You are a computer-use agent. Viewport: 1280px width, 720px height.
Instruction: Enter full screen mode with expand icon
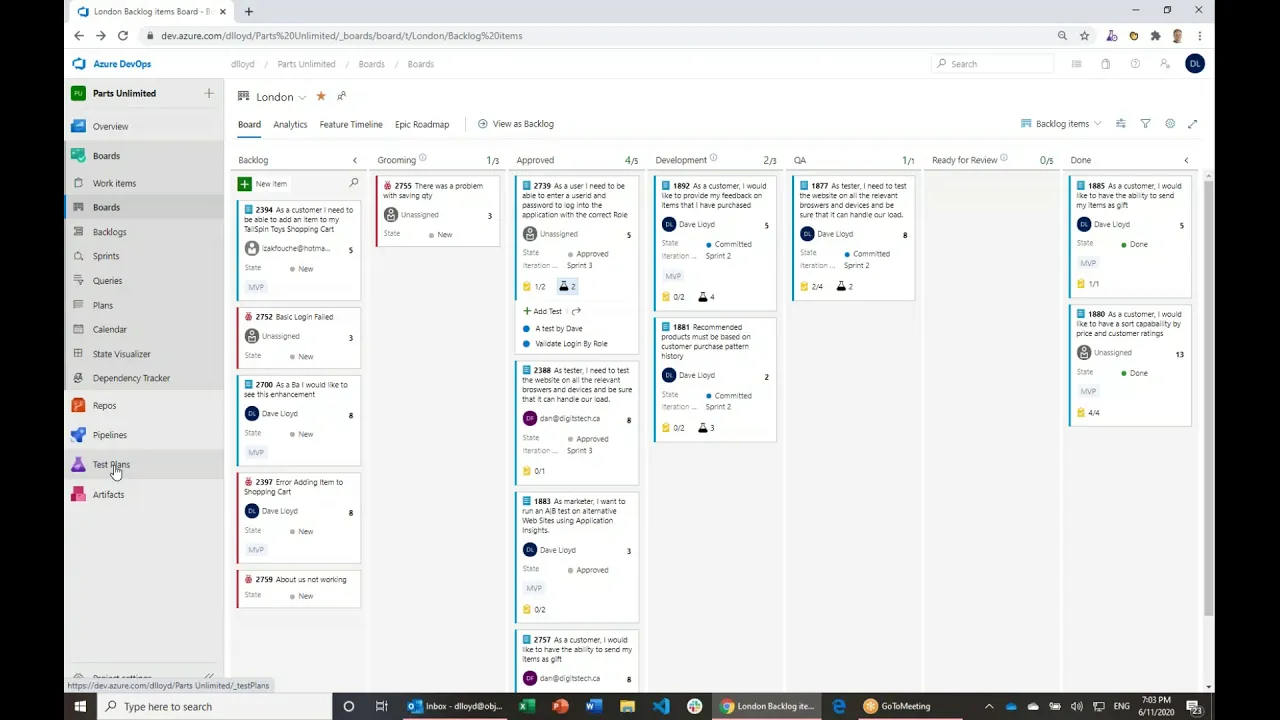coord(1192,124)
